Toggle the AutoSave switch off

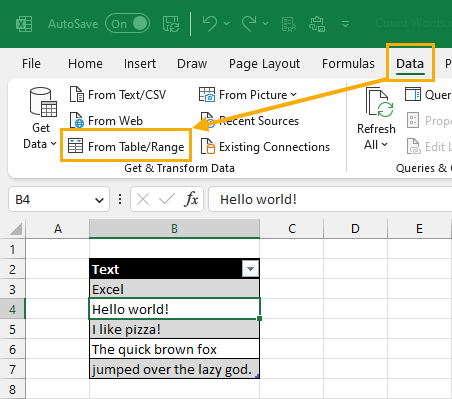[127, 23]
